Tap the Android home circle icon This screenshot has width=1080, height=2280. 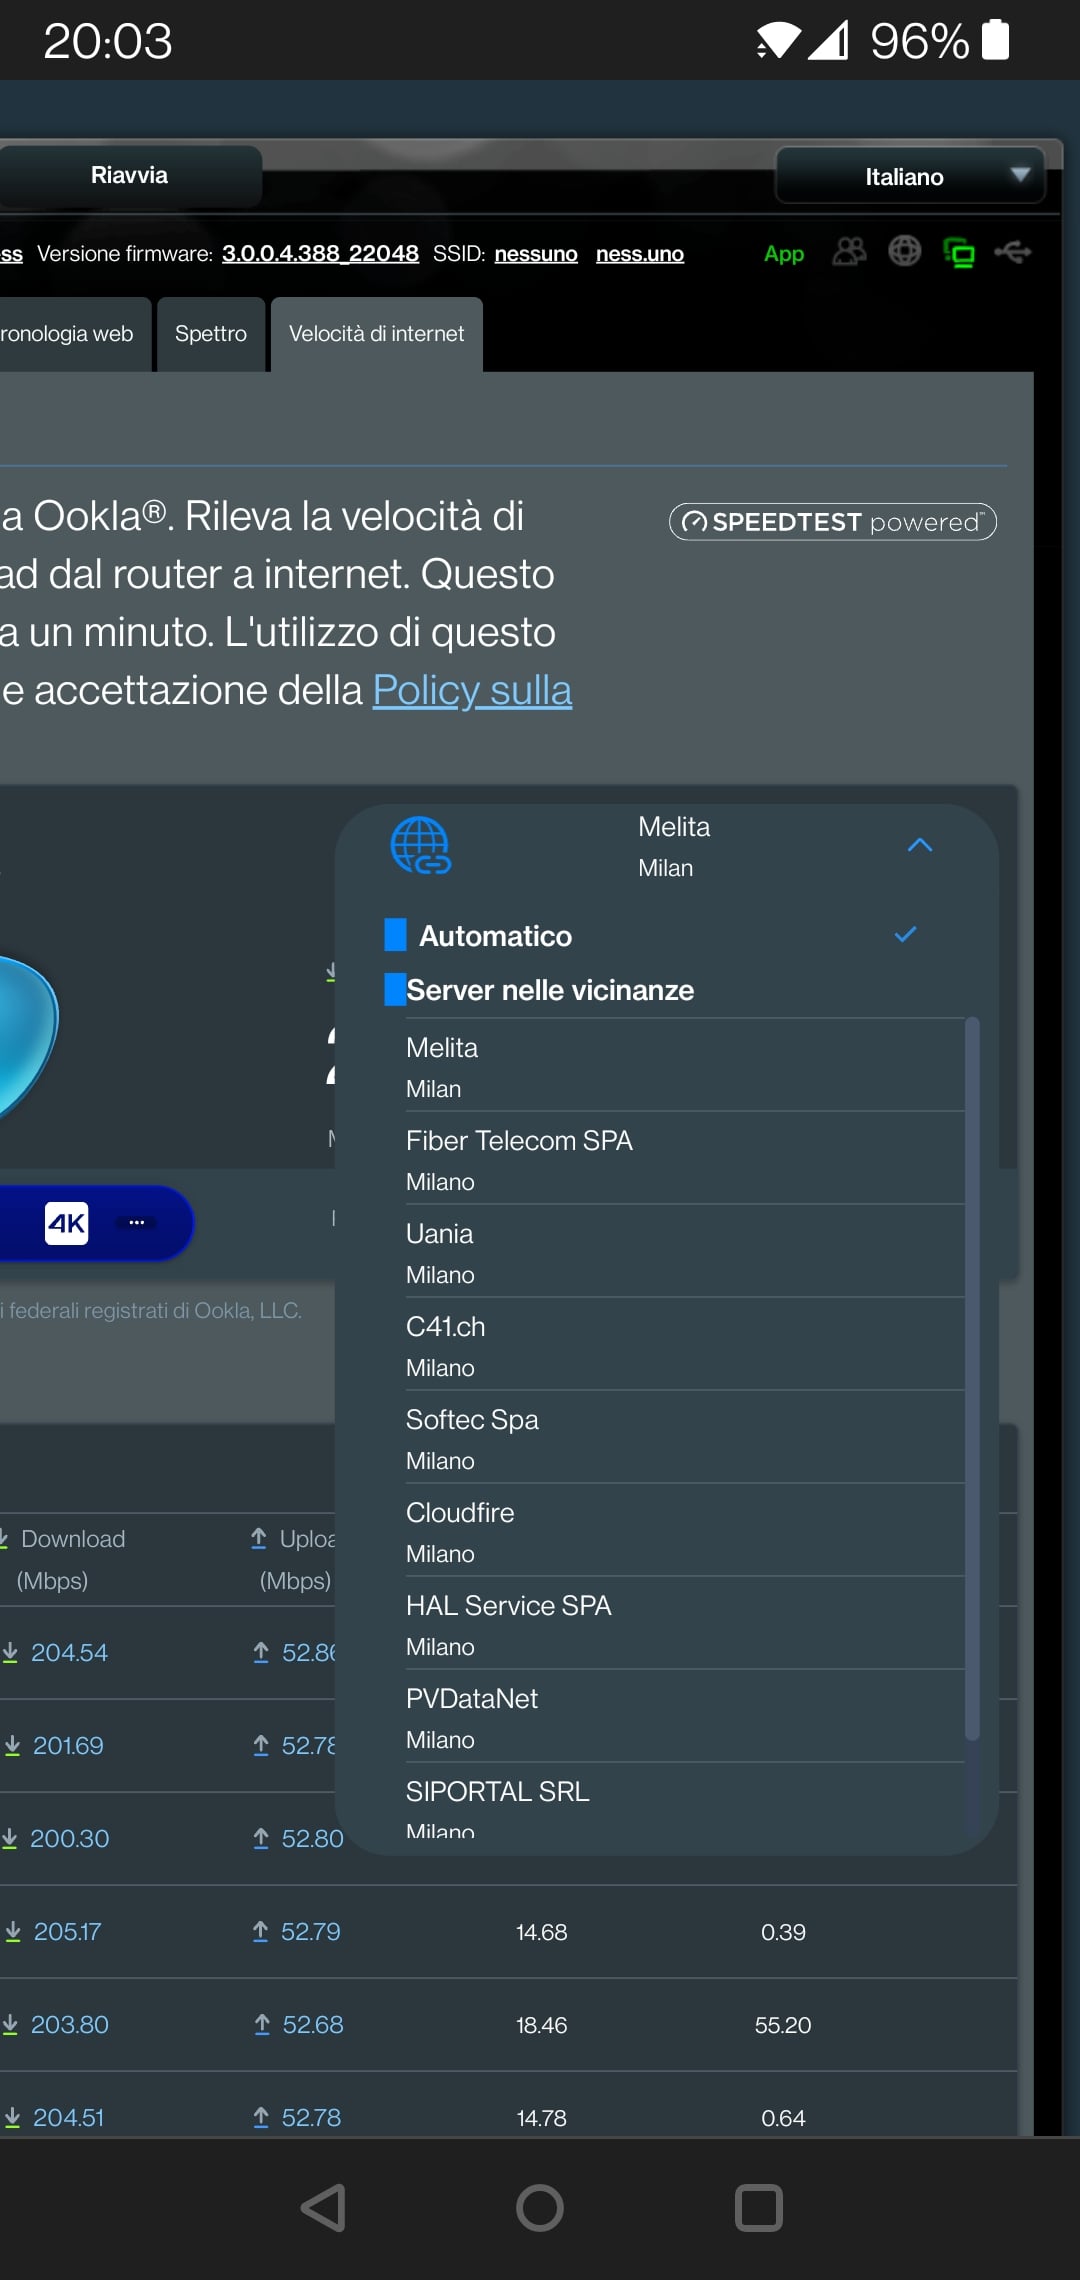pos(540,2208)
